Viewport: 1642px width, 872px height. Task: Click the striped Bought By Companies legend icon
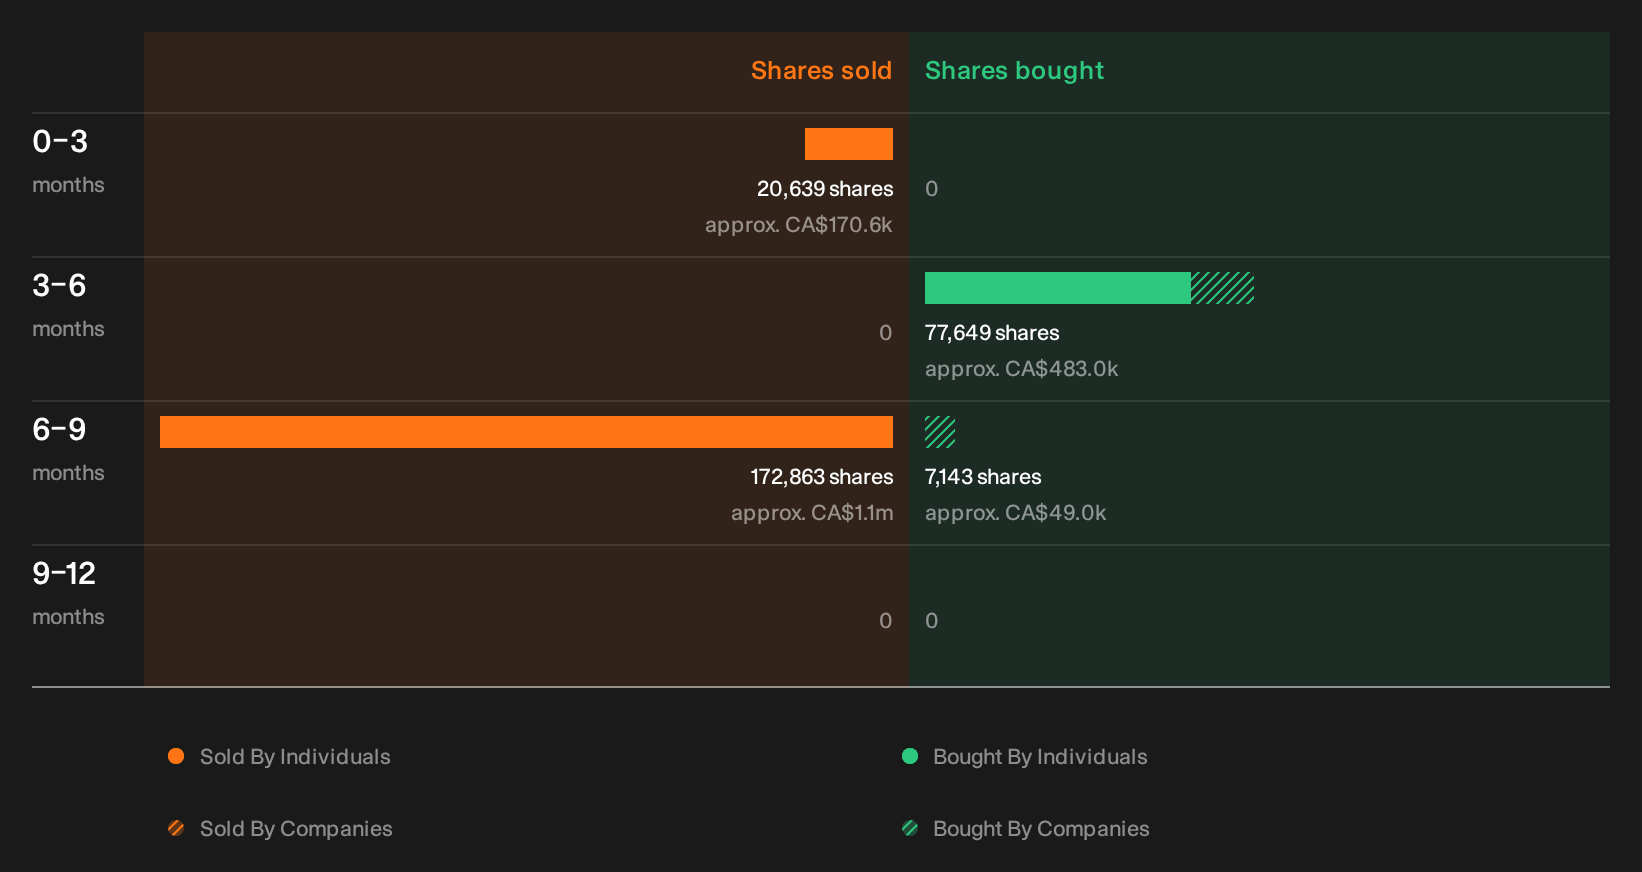point(910,828)
